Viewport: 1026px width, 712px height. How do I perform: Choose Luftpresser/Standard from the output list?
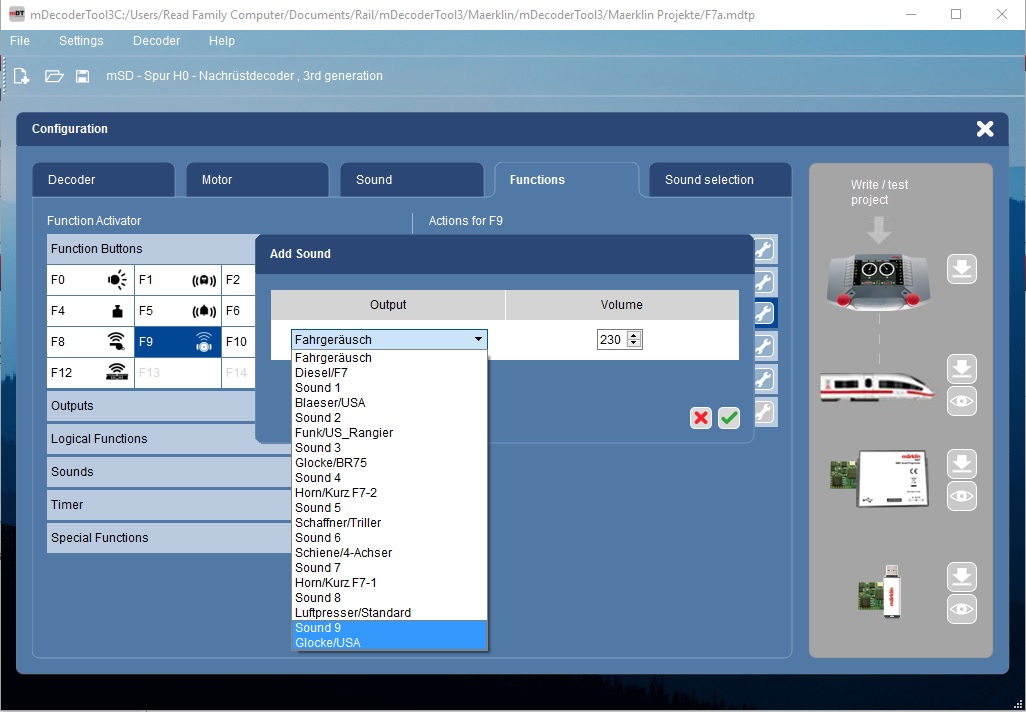(389, 613)
